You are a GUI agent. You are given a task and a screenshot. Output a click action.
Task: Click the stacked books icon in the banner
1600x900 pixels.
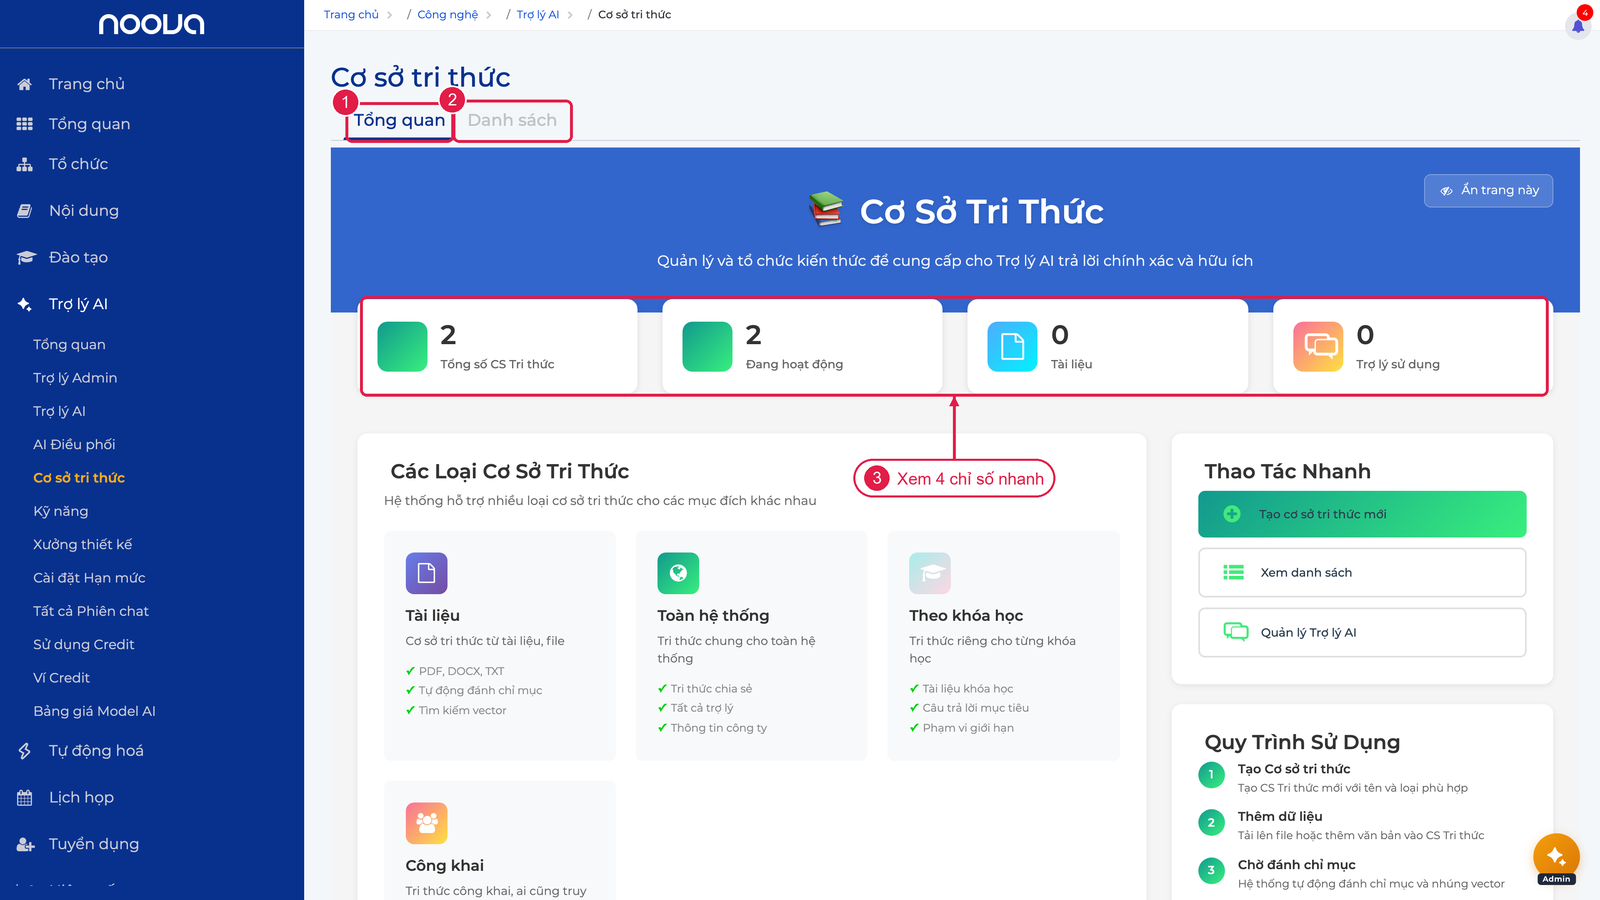pos(826,209)
